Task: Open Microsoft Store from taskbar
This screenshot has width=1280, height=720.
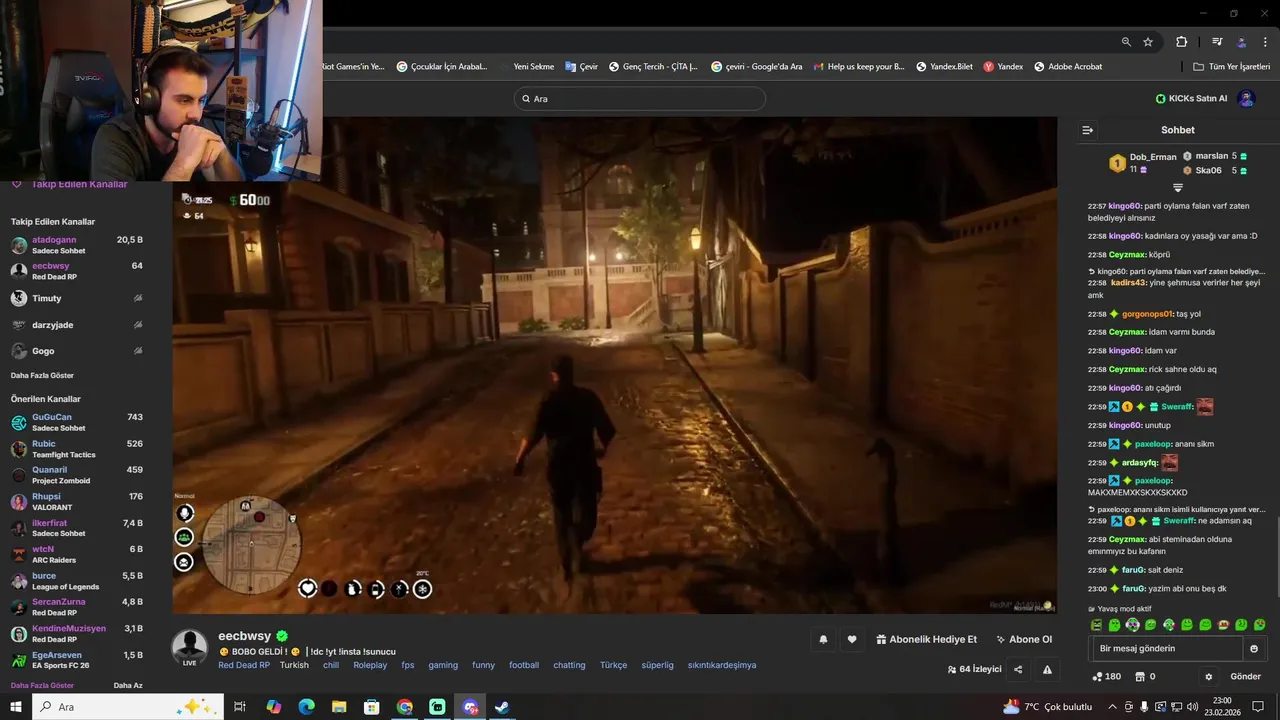Action: click(372, 707)
